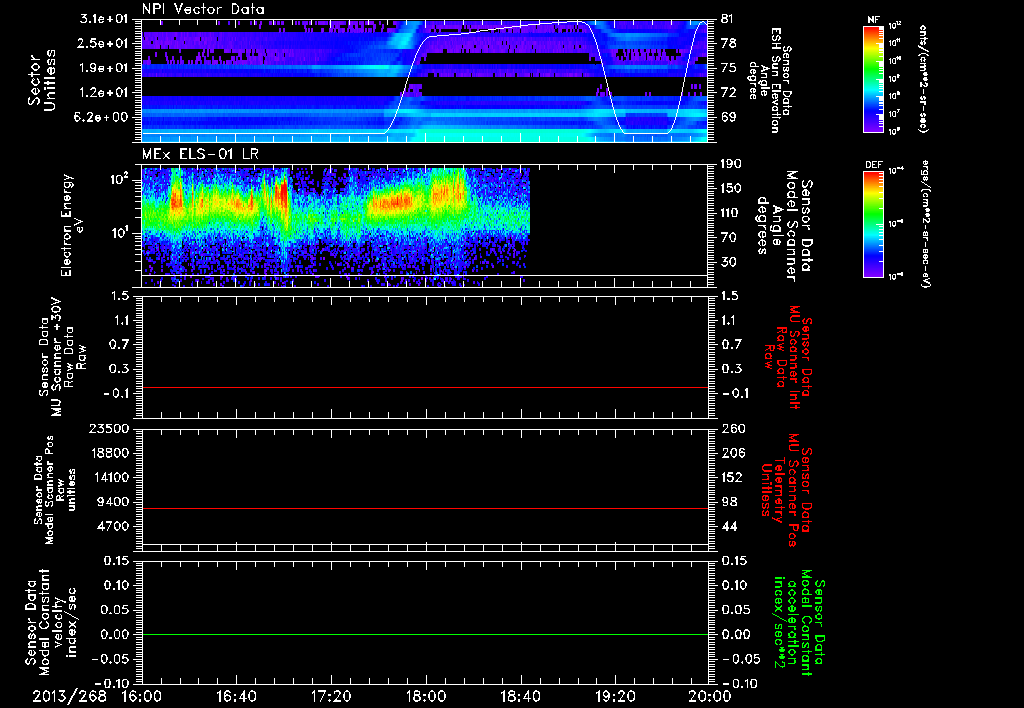Click the 17:20 time tick label
1024x708 pixels.
pos(331,696)
